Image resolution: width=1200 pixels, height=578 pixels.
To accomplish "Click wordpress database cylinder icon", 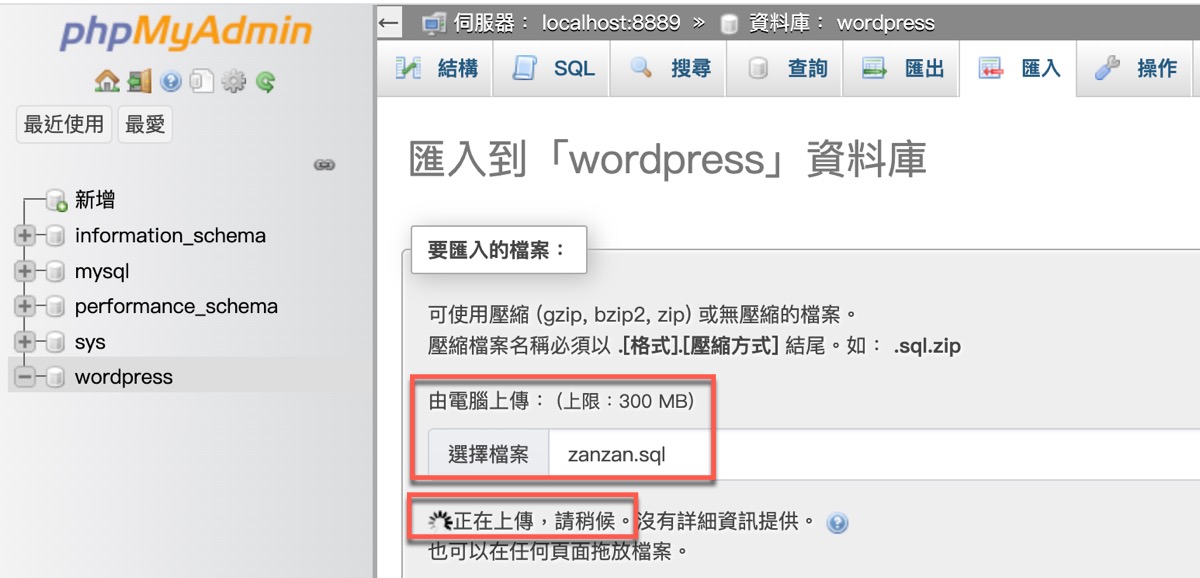I will pos(56,378).
